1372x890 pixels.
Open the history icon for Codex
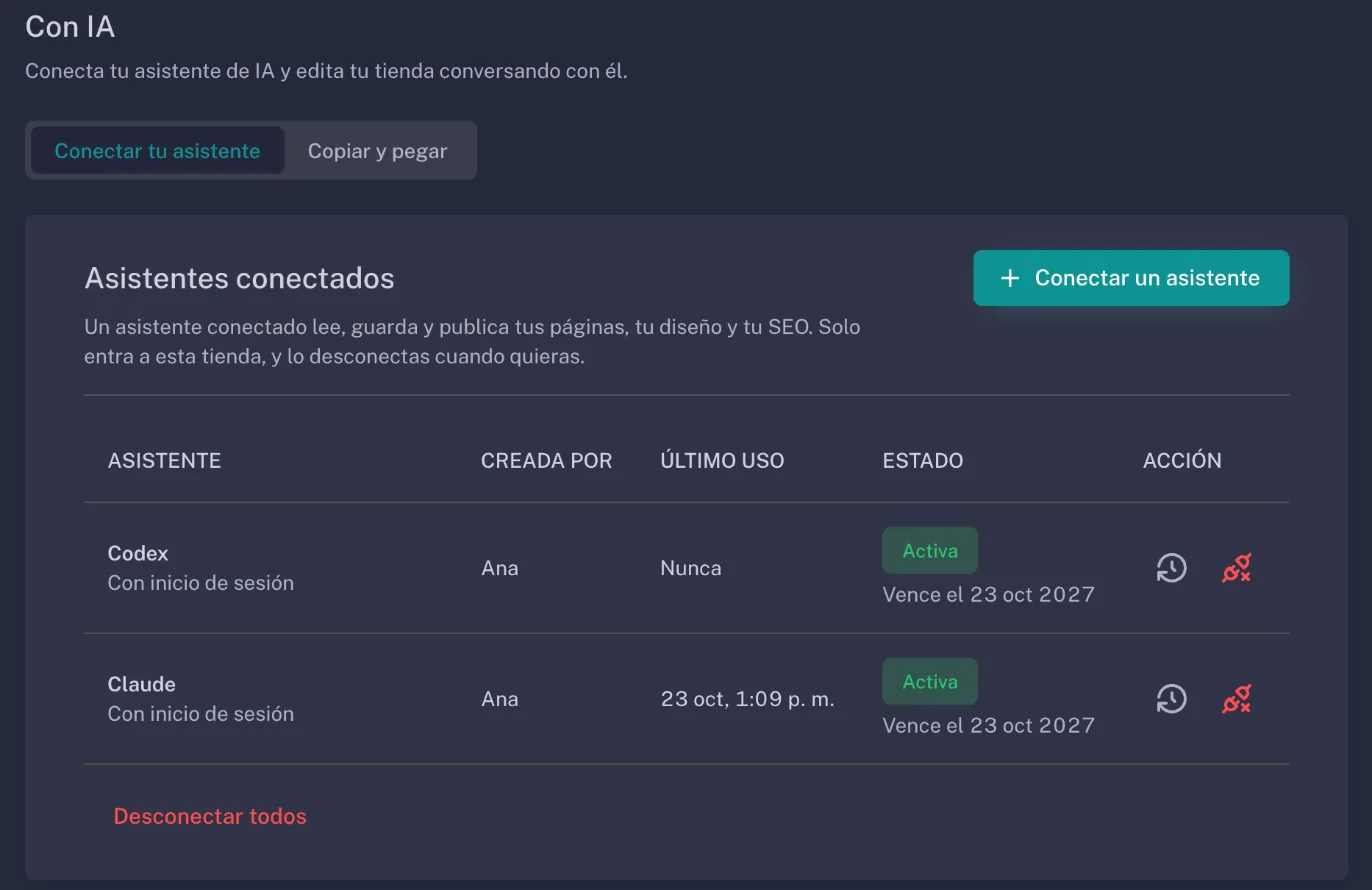click(x=1171, y=568)
